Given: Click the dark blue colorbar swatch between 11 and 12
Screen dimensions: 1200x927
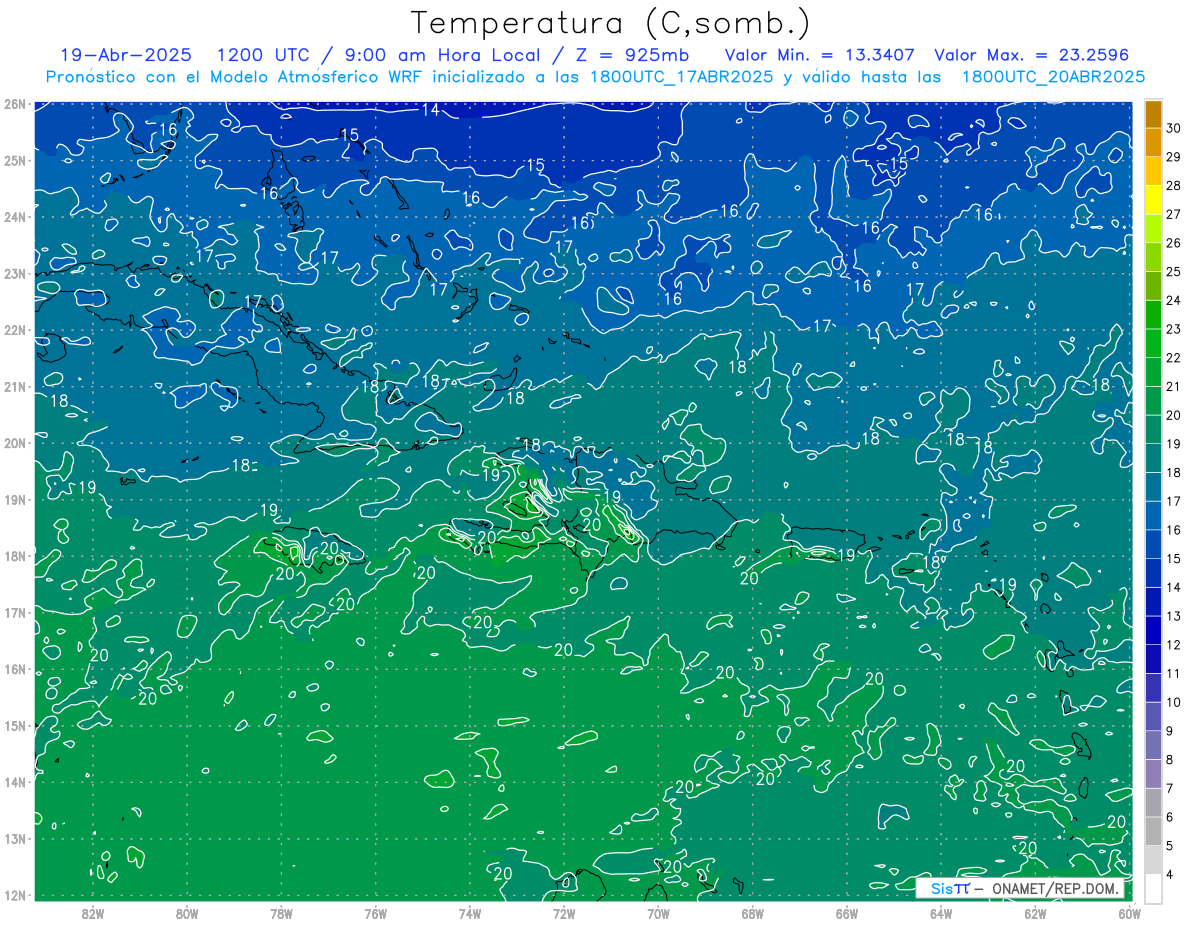Looking at the screenshot, I should click(1153, 659).
